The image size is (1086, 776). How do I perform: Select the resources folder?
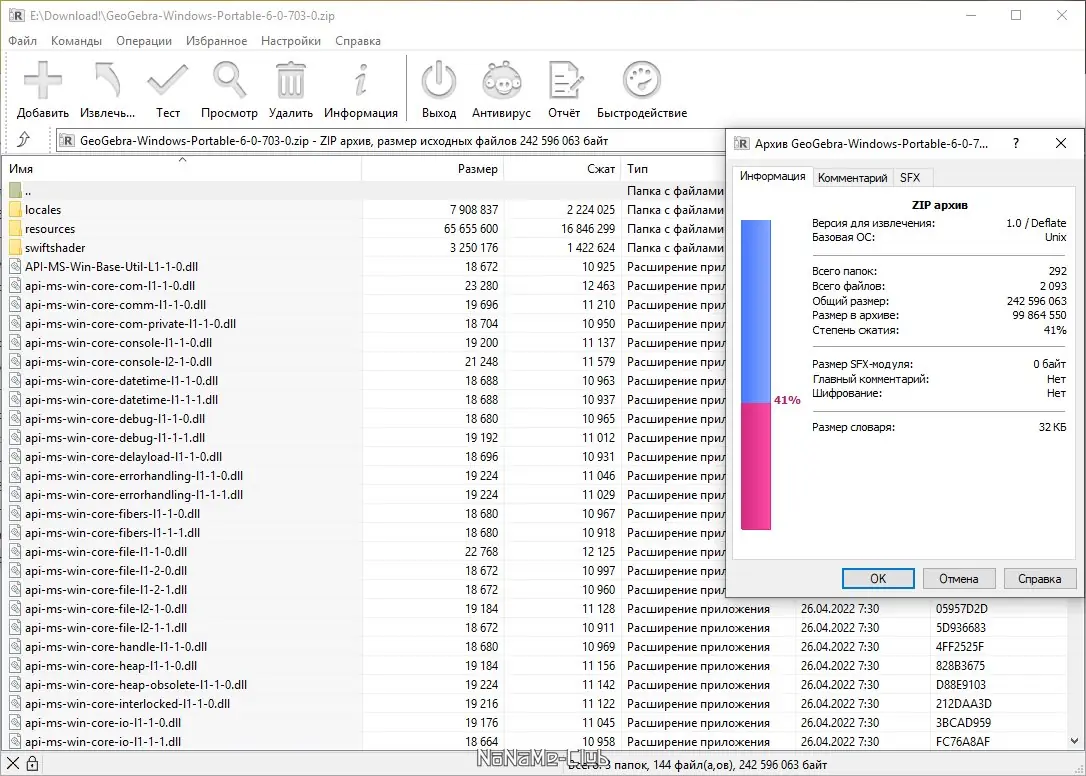(x=50, y=229)
